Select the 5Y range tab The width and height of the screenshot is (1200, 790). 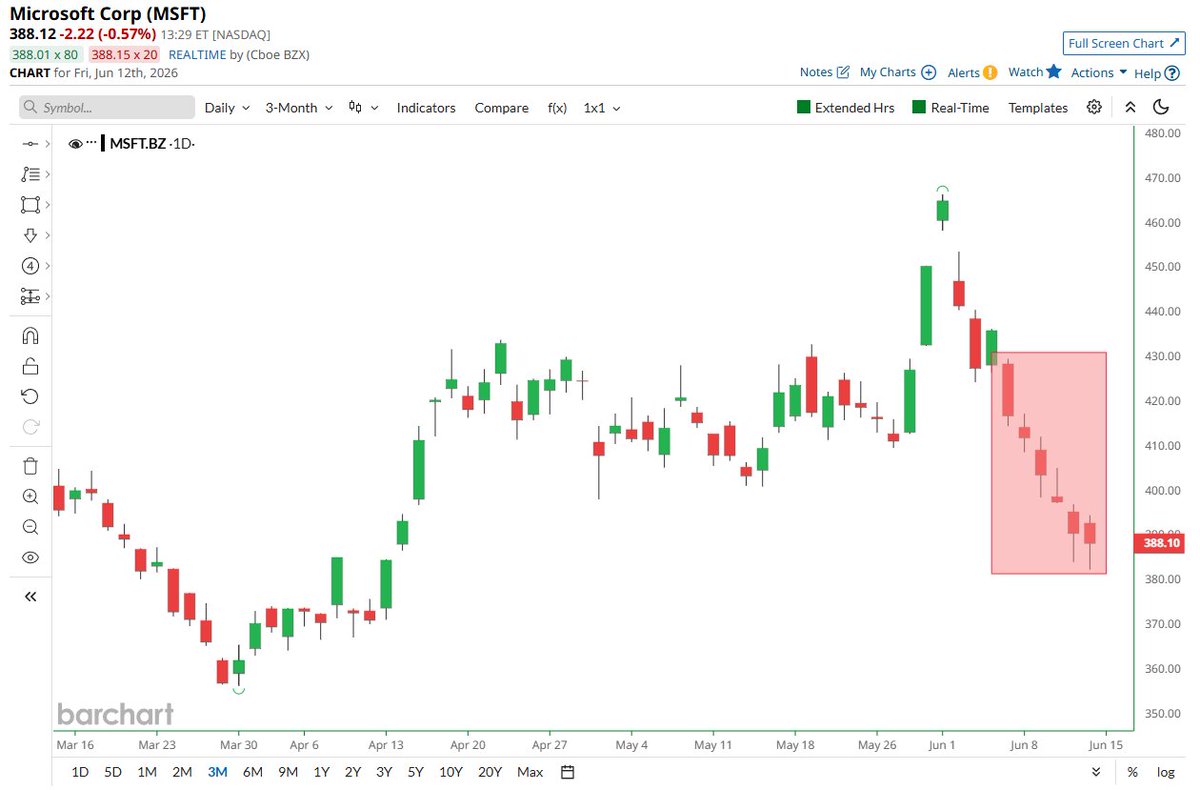(x=415, y=772)
